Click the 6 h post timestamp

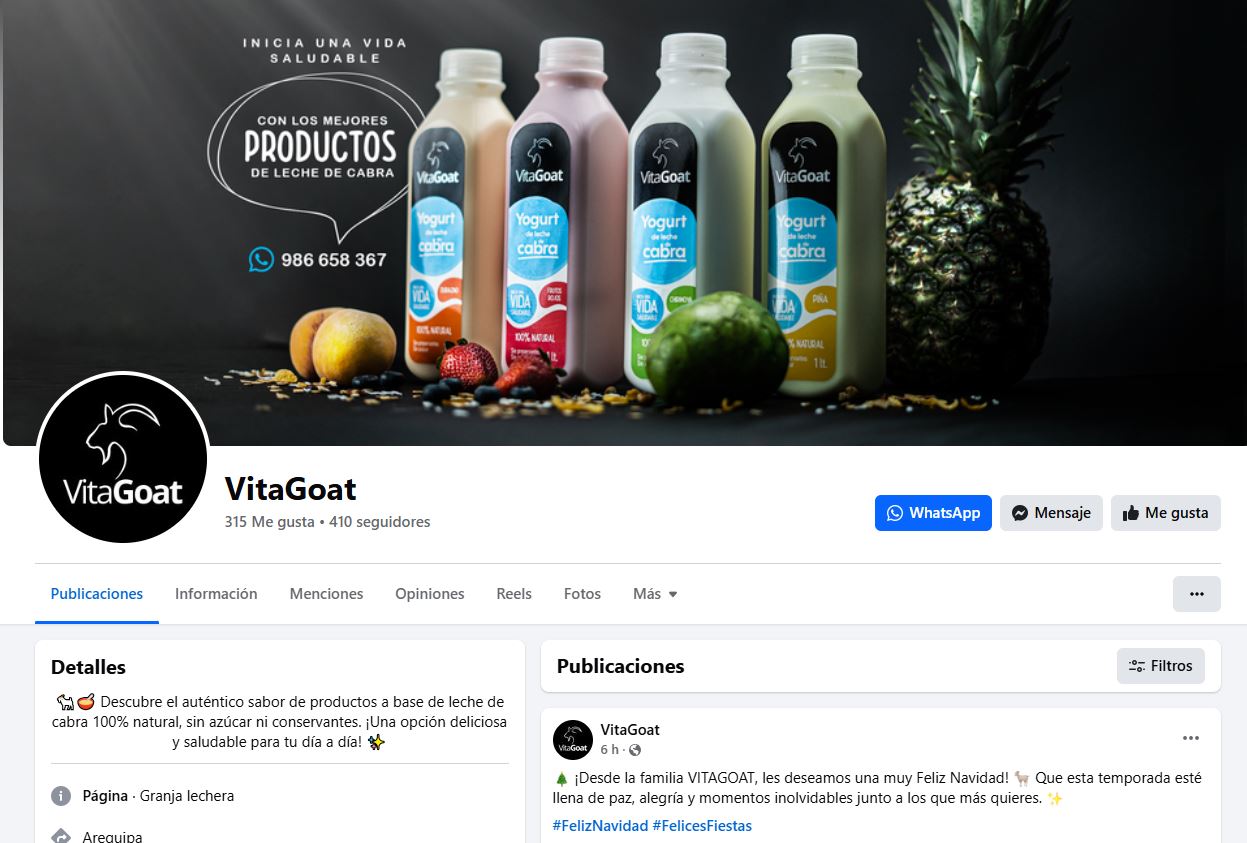pyautogui.click(x=609, y=750)
